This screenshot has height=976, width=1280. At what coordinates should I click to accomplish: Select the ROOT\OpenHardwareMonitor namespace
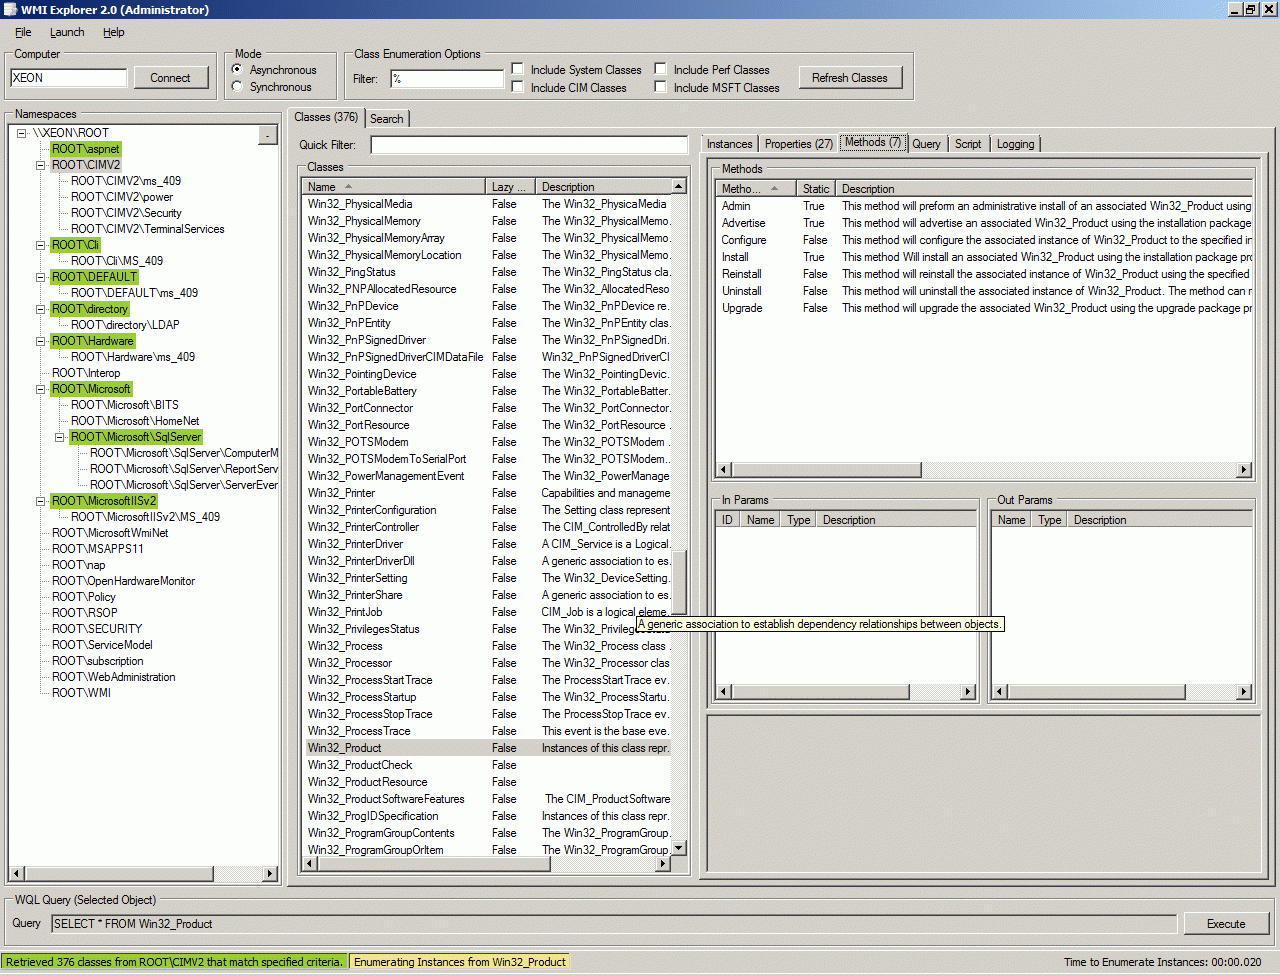click(x=123, y=581)
